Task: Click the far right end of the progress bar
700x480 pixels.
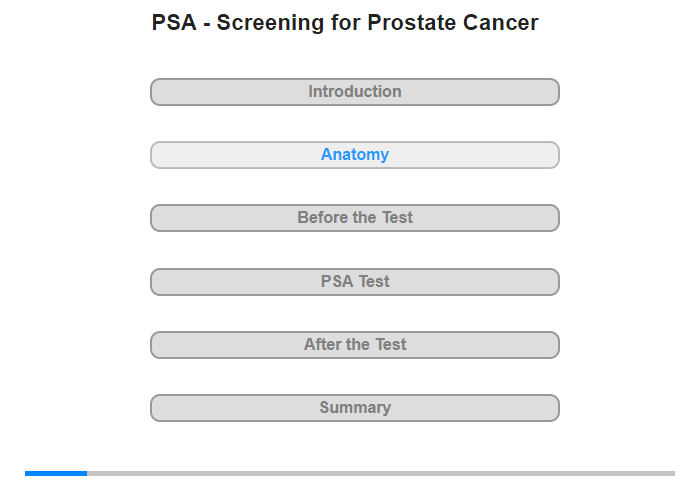Action: click(x=673, y=473)
